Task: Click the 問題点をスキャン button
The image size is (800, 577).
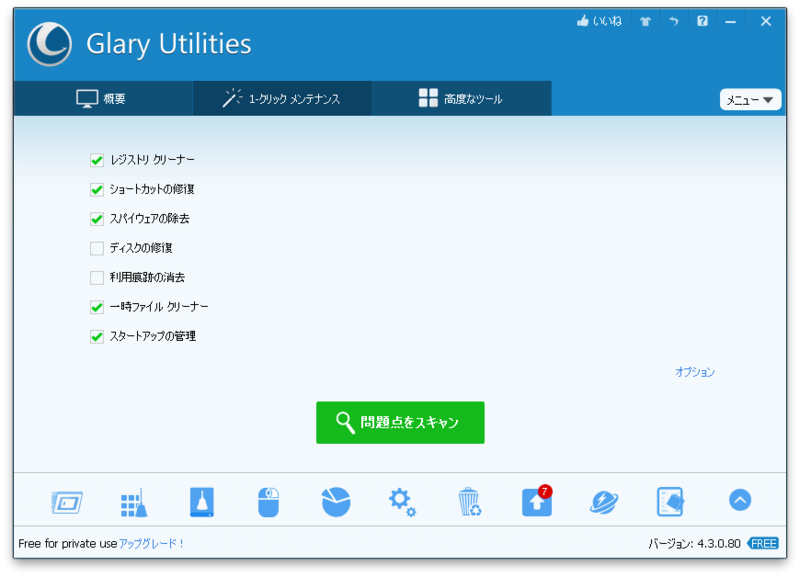Action: [400, 422]
